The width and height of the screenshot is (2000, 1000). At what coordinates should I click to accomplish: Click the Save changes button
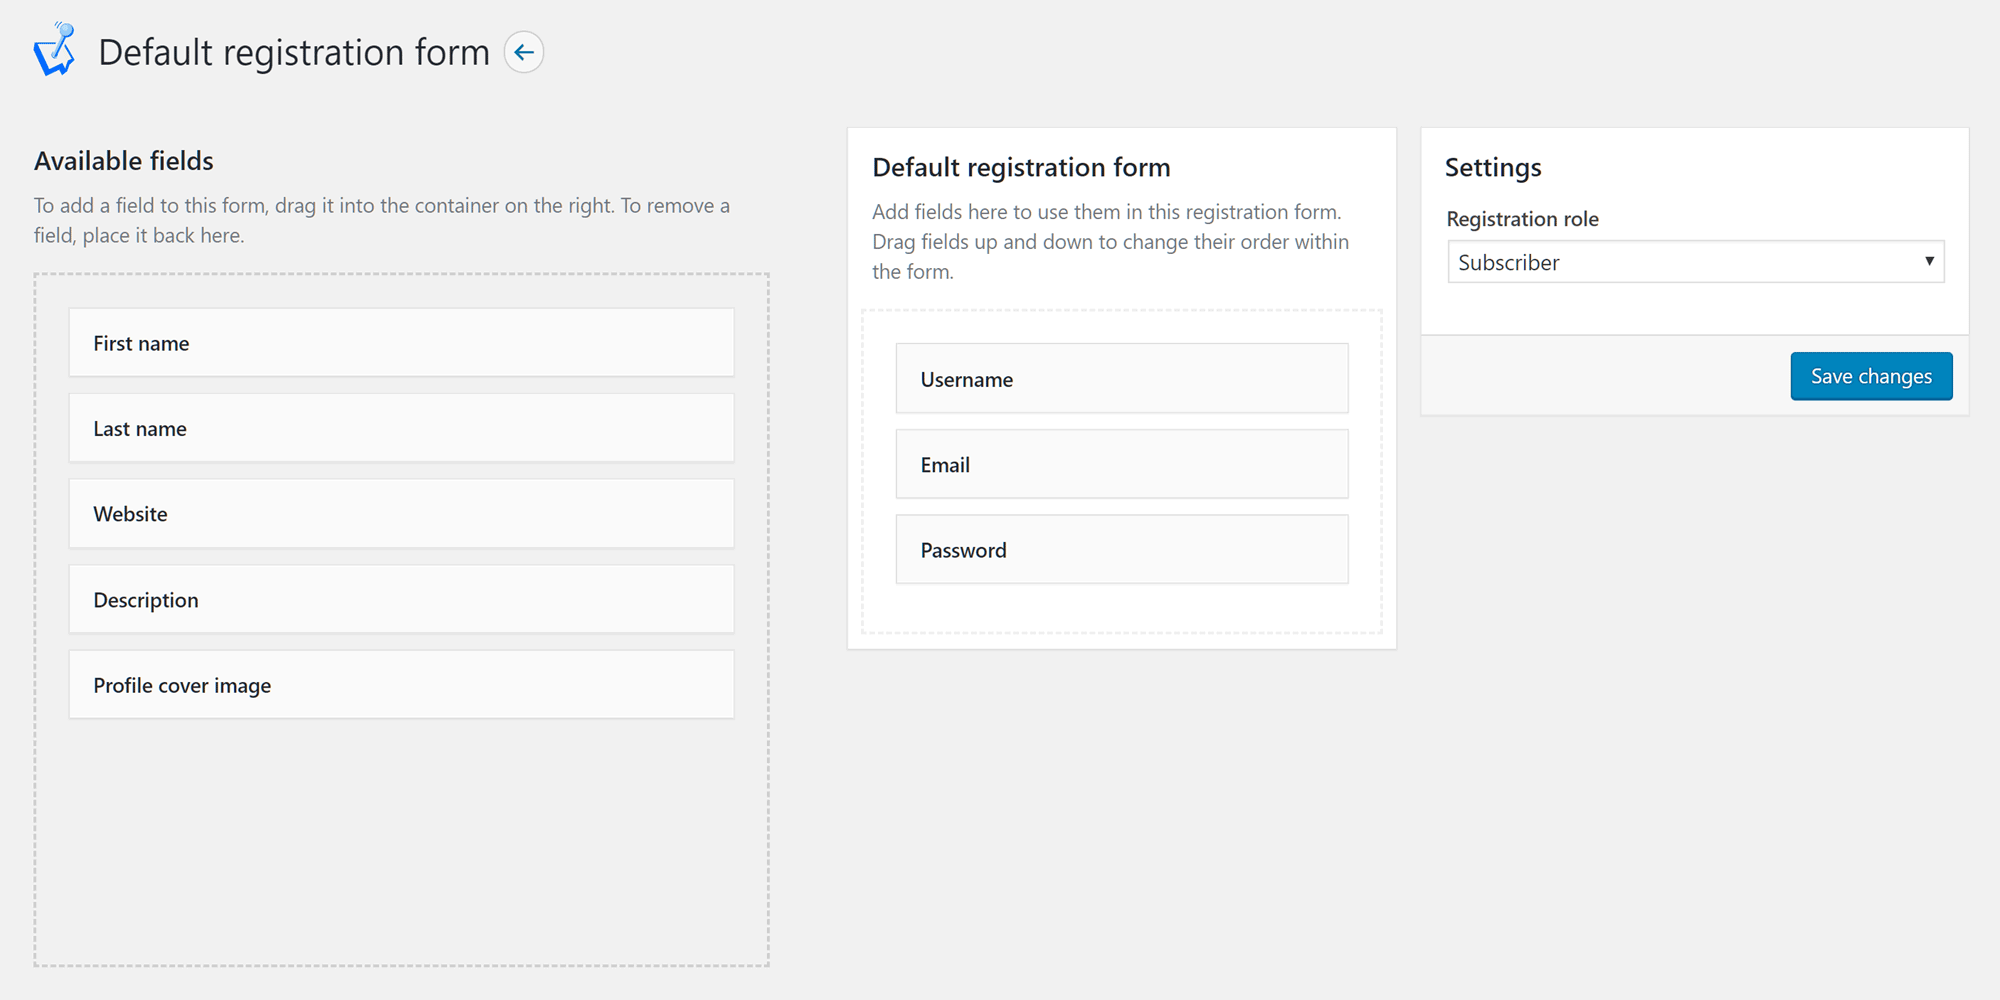coord(1871,376)
